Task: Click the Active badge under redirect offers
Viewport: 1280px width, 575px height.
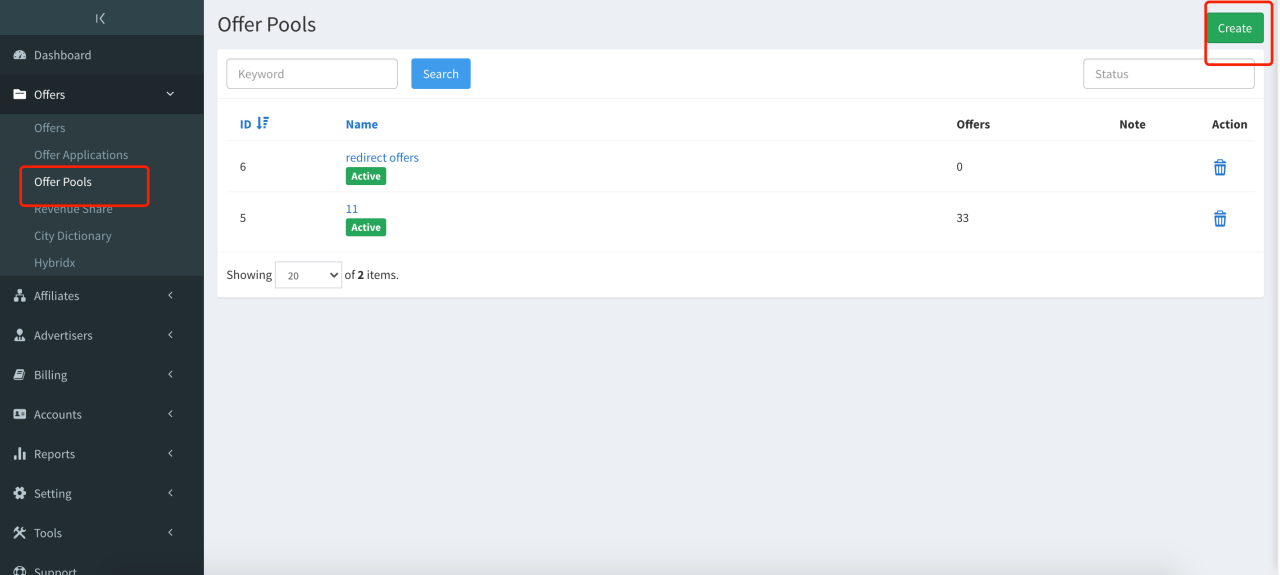Action: 366,176
